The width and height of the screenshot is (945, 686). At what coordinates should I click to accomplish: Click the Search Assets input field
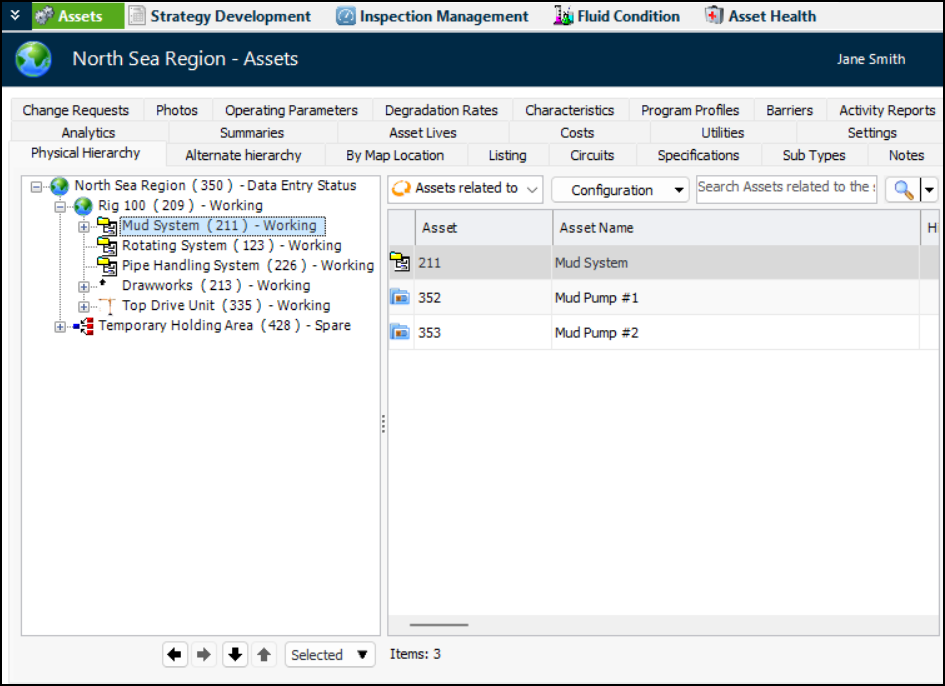coord(785,187)
